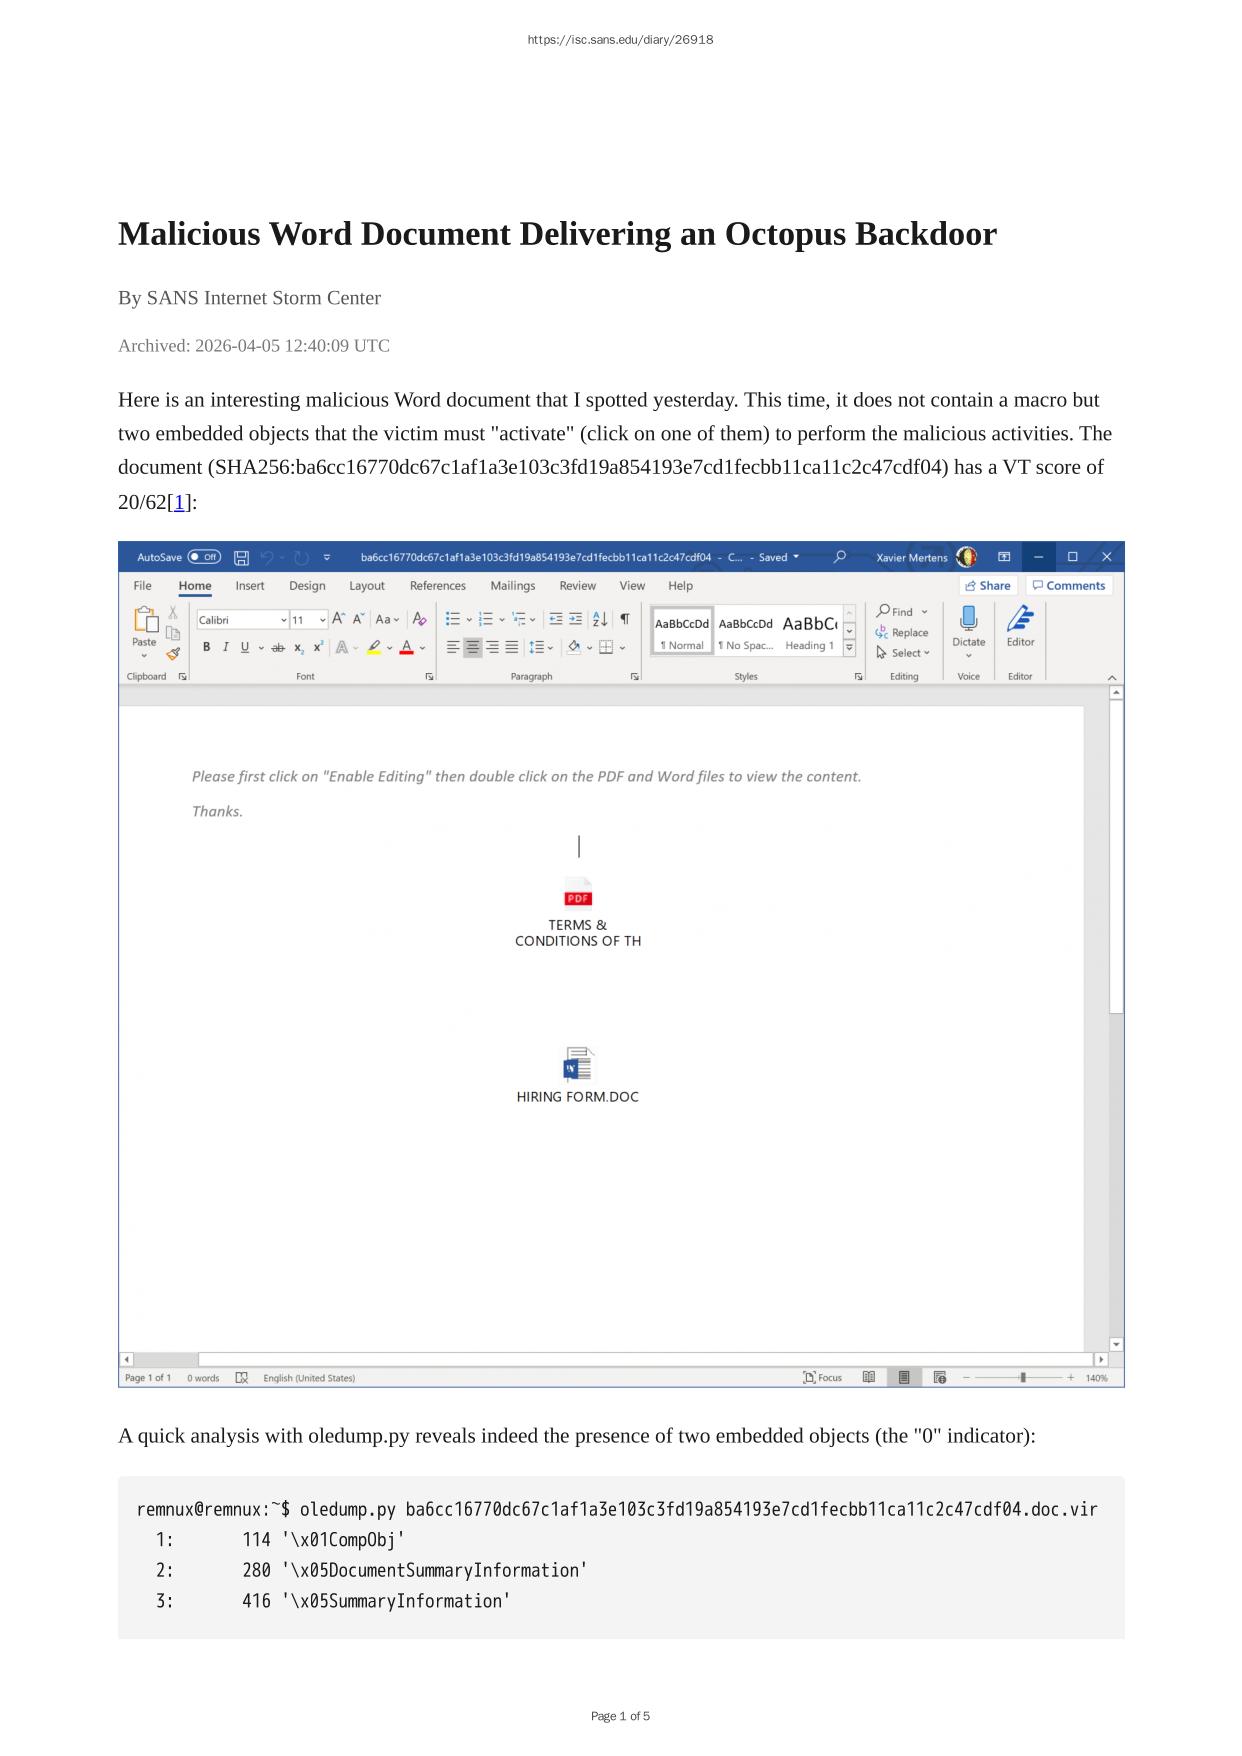Screen dimensions: 1242x1756
Task: Click the Share button
Action: (x=988, y=586)
